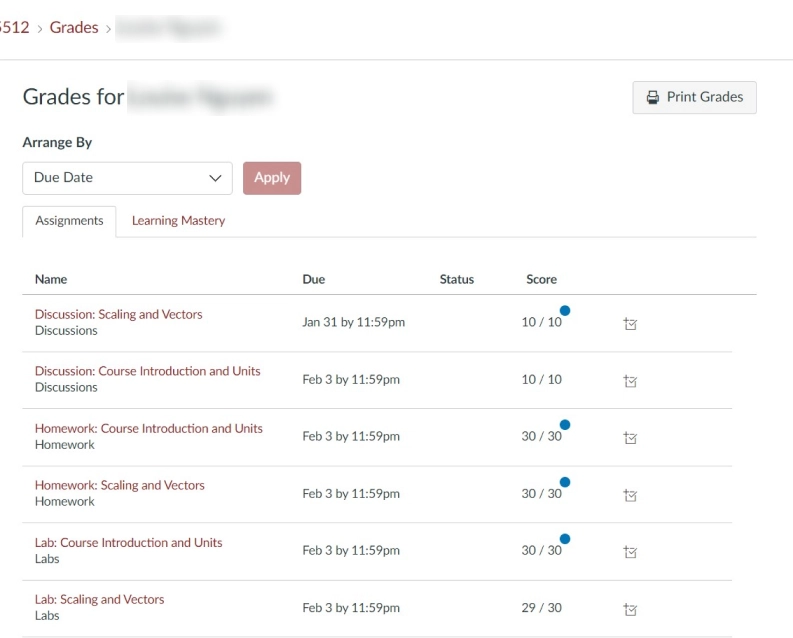The height and width of the screenshot is (638, 793).
Task: Open the Arrange By Due Date dropdown
Action: [127, 178]
